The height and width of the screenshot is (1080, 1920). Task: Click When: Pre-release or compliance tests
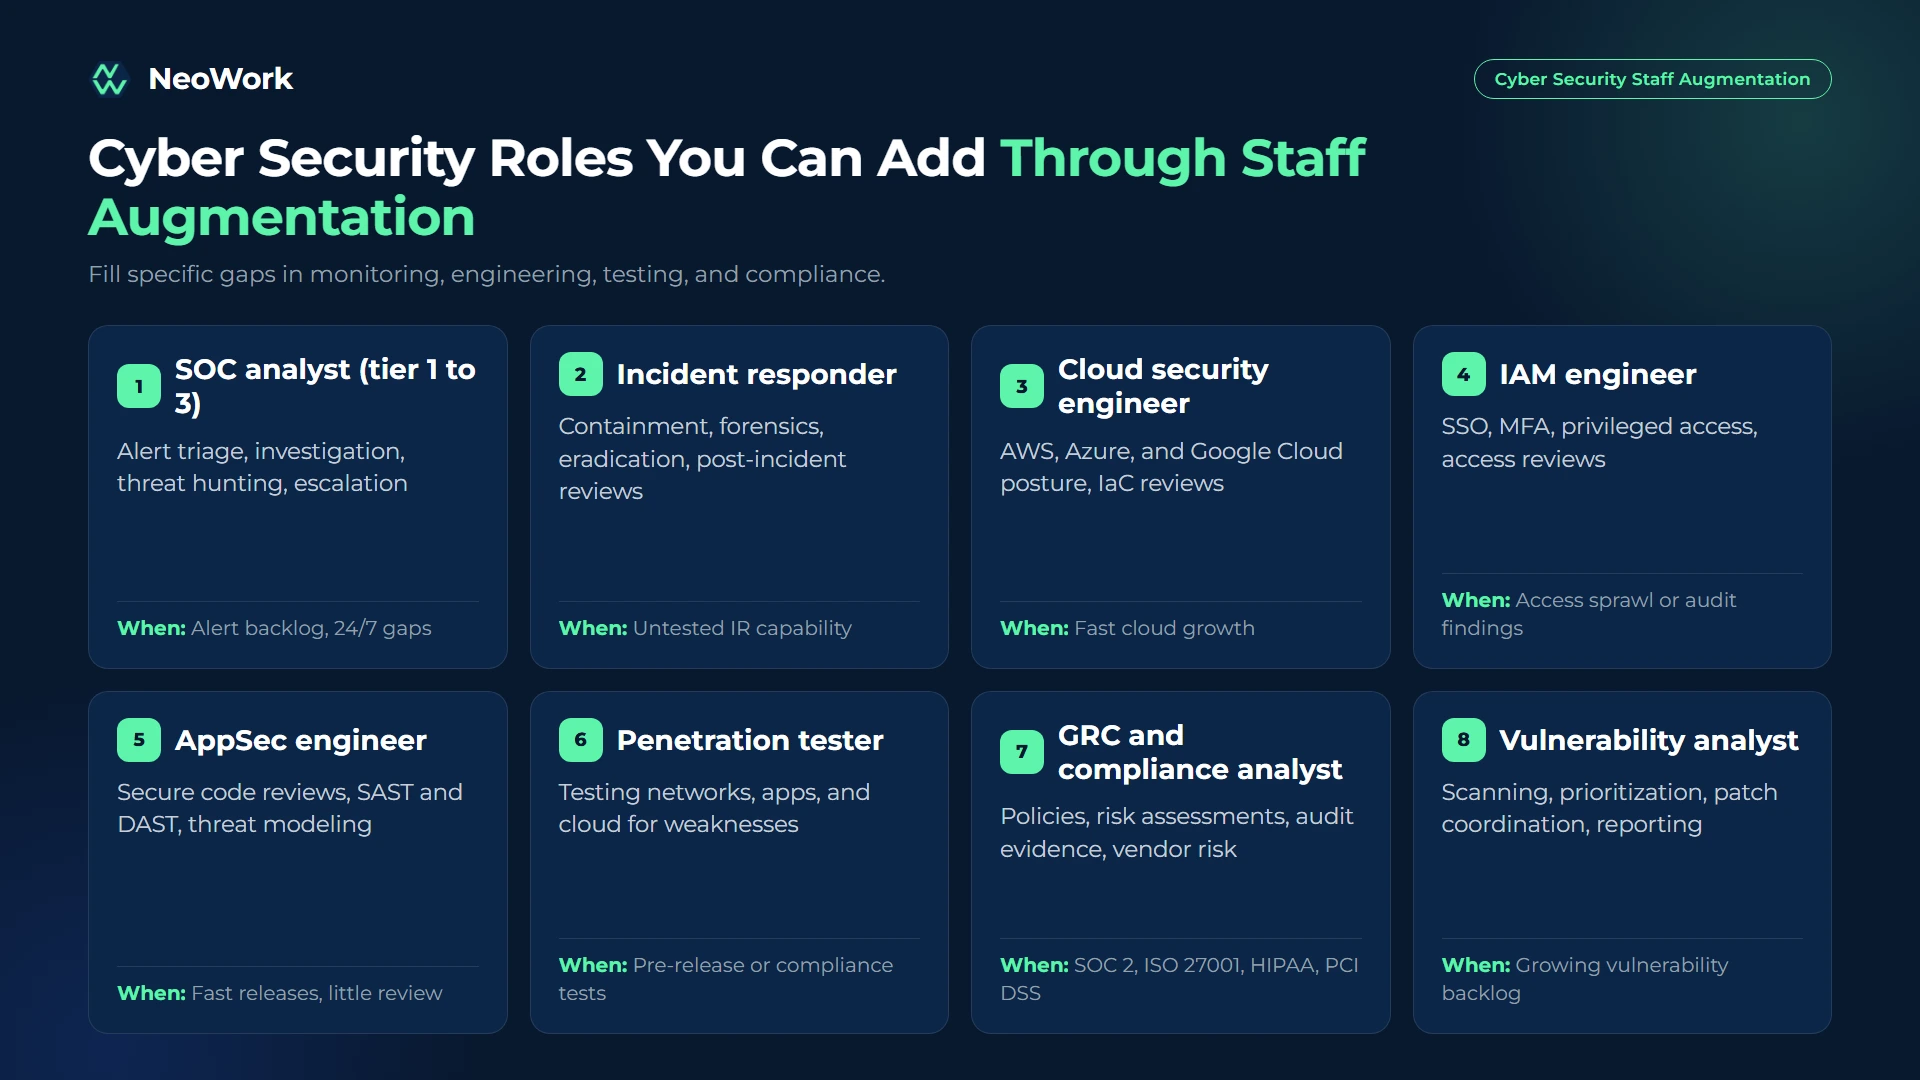(725, 979)
